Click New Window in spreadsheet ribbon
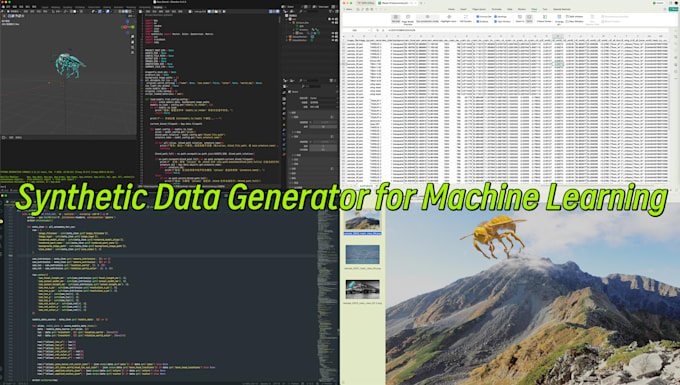The height and width of the screenshot is (385, 680). (x=575, y=21)
